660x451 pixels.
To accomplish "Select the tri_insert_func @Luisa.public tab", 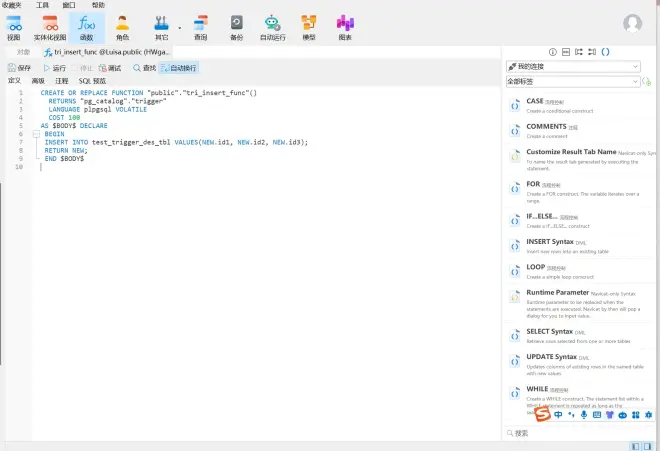I will click(107, 52).
